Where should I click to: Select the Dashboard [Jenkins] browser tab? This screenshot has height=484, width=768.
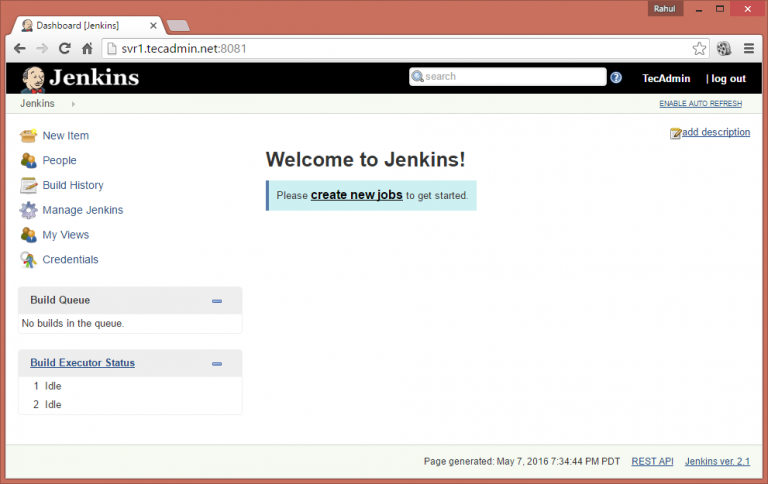[85, 24]
